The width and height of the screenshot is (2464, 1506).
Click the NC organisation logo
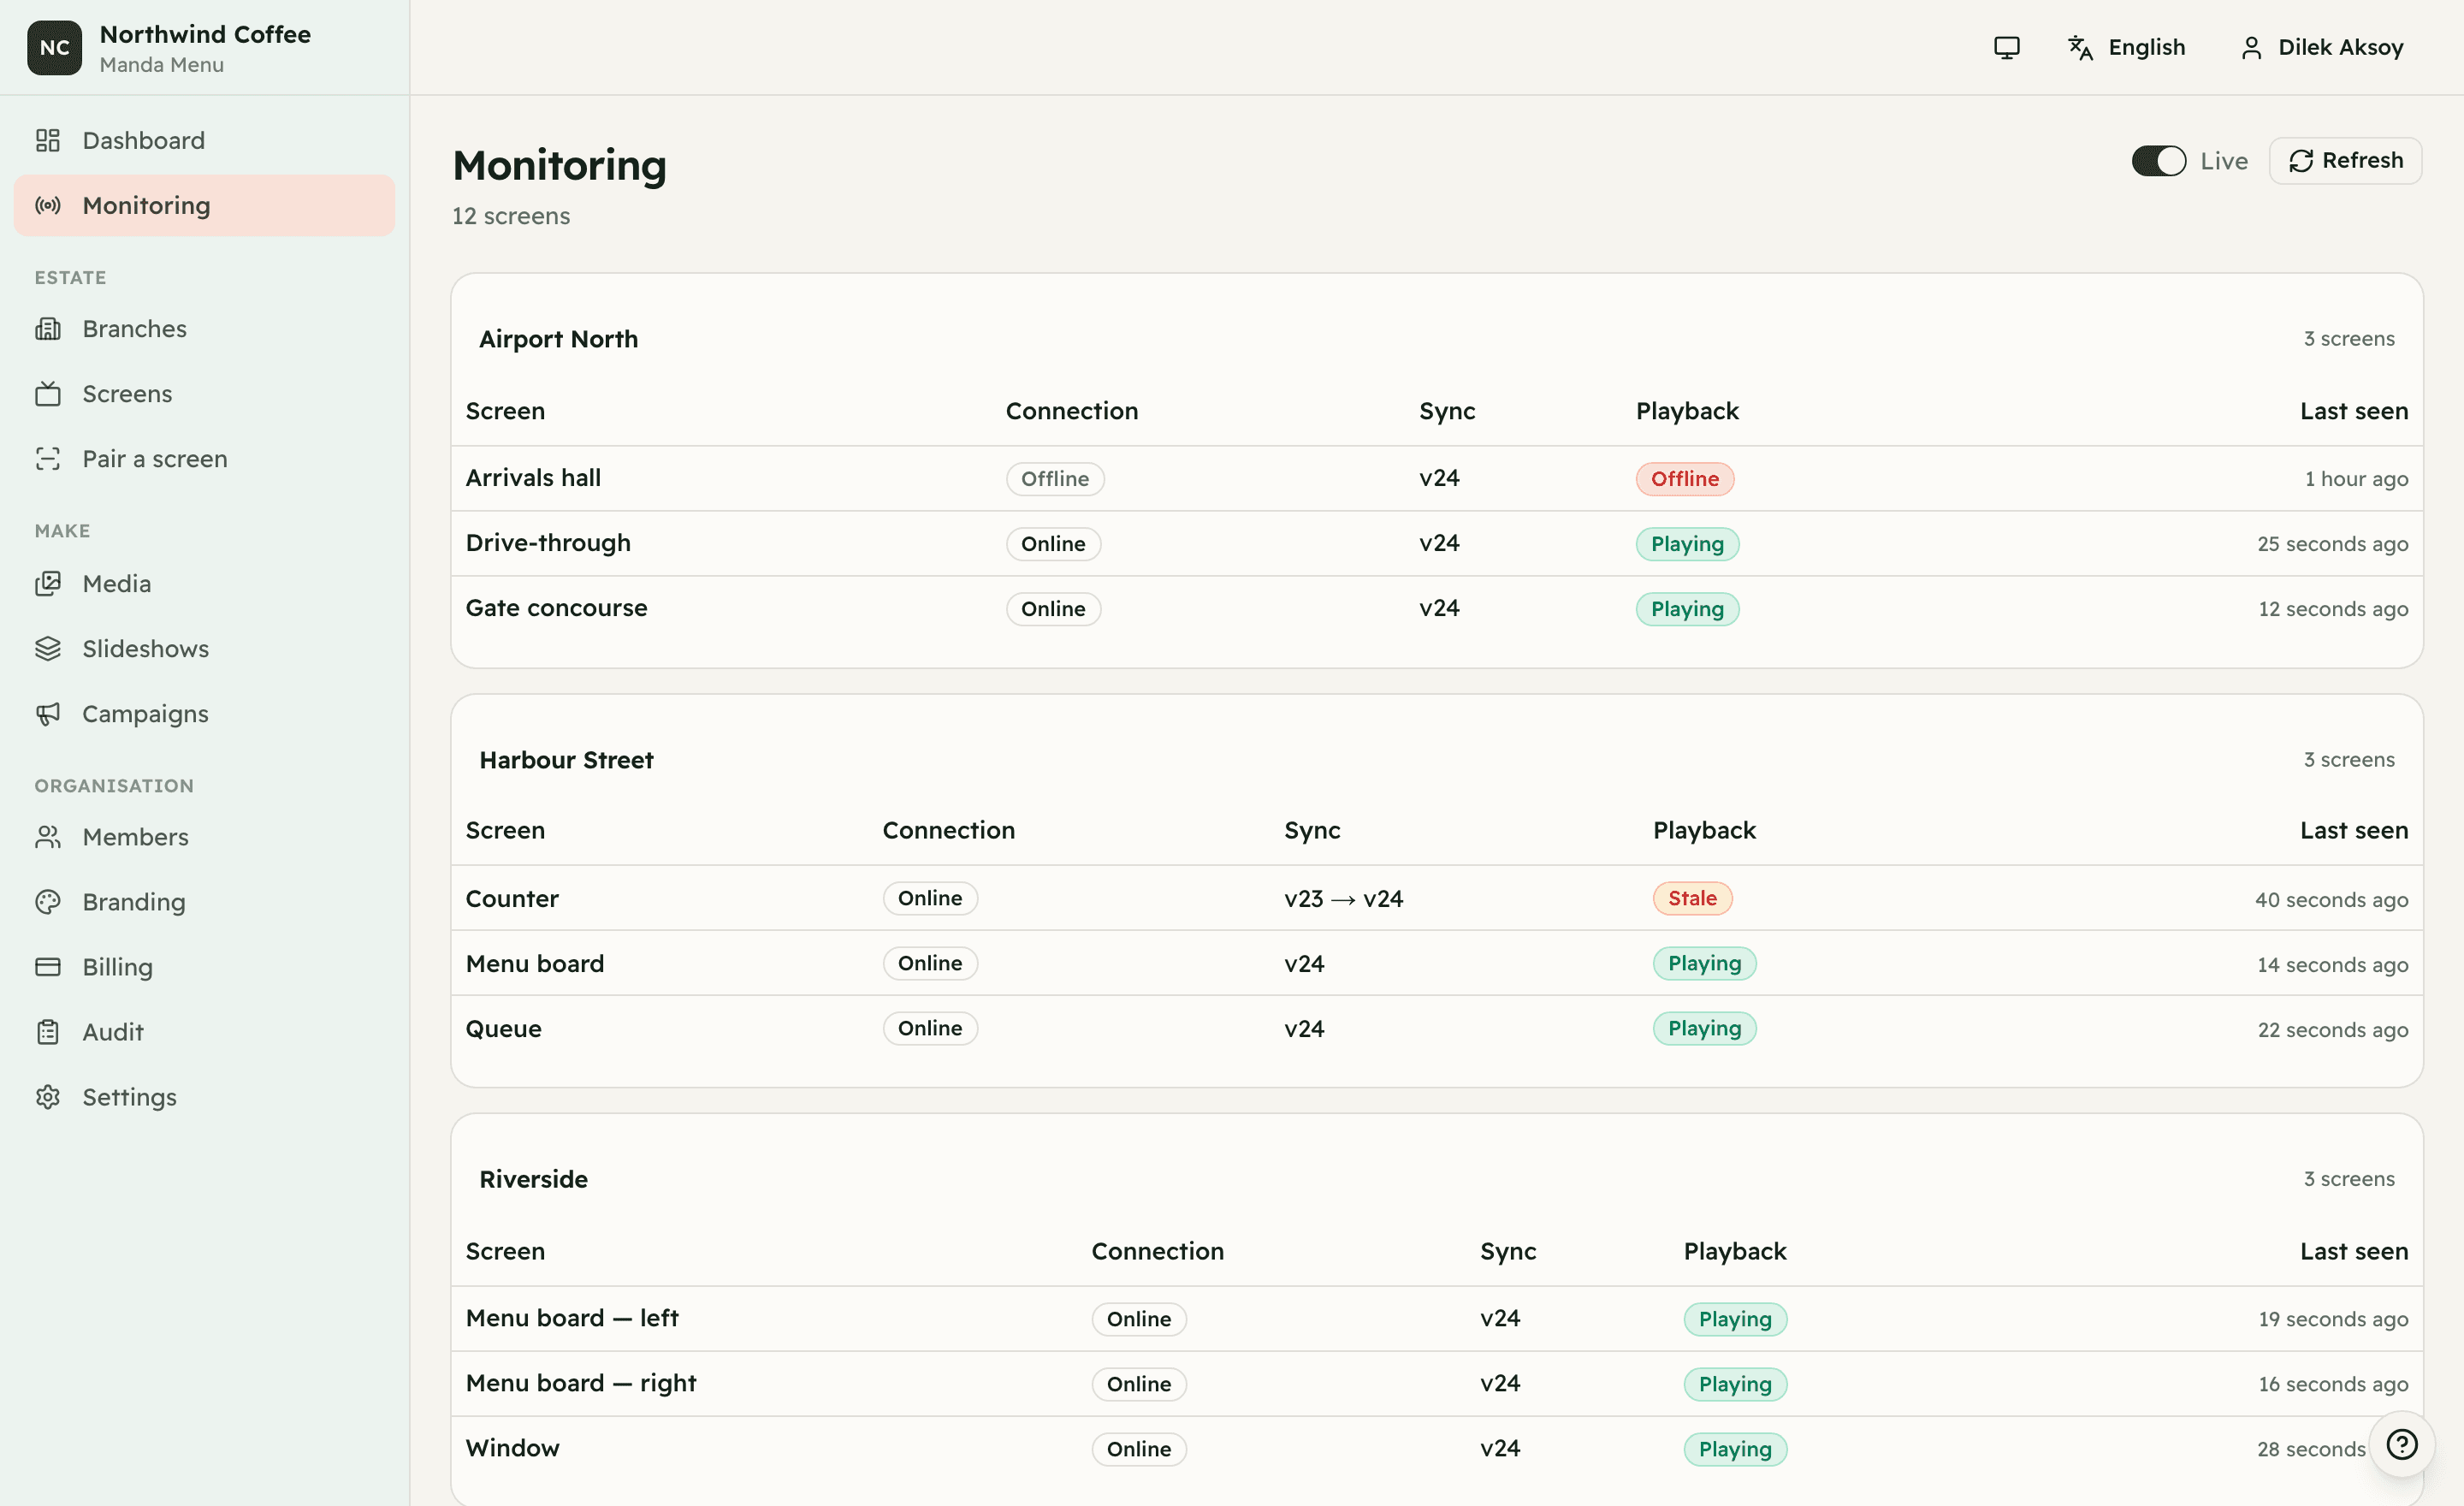[55, 47]
